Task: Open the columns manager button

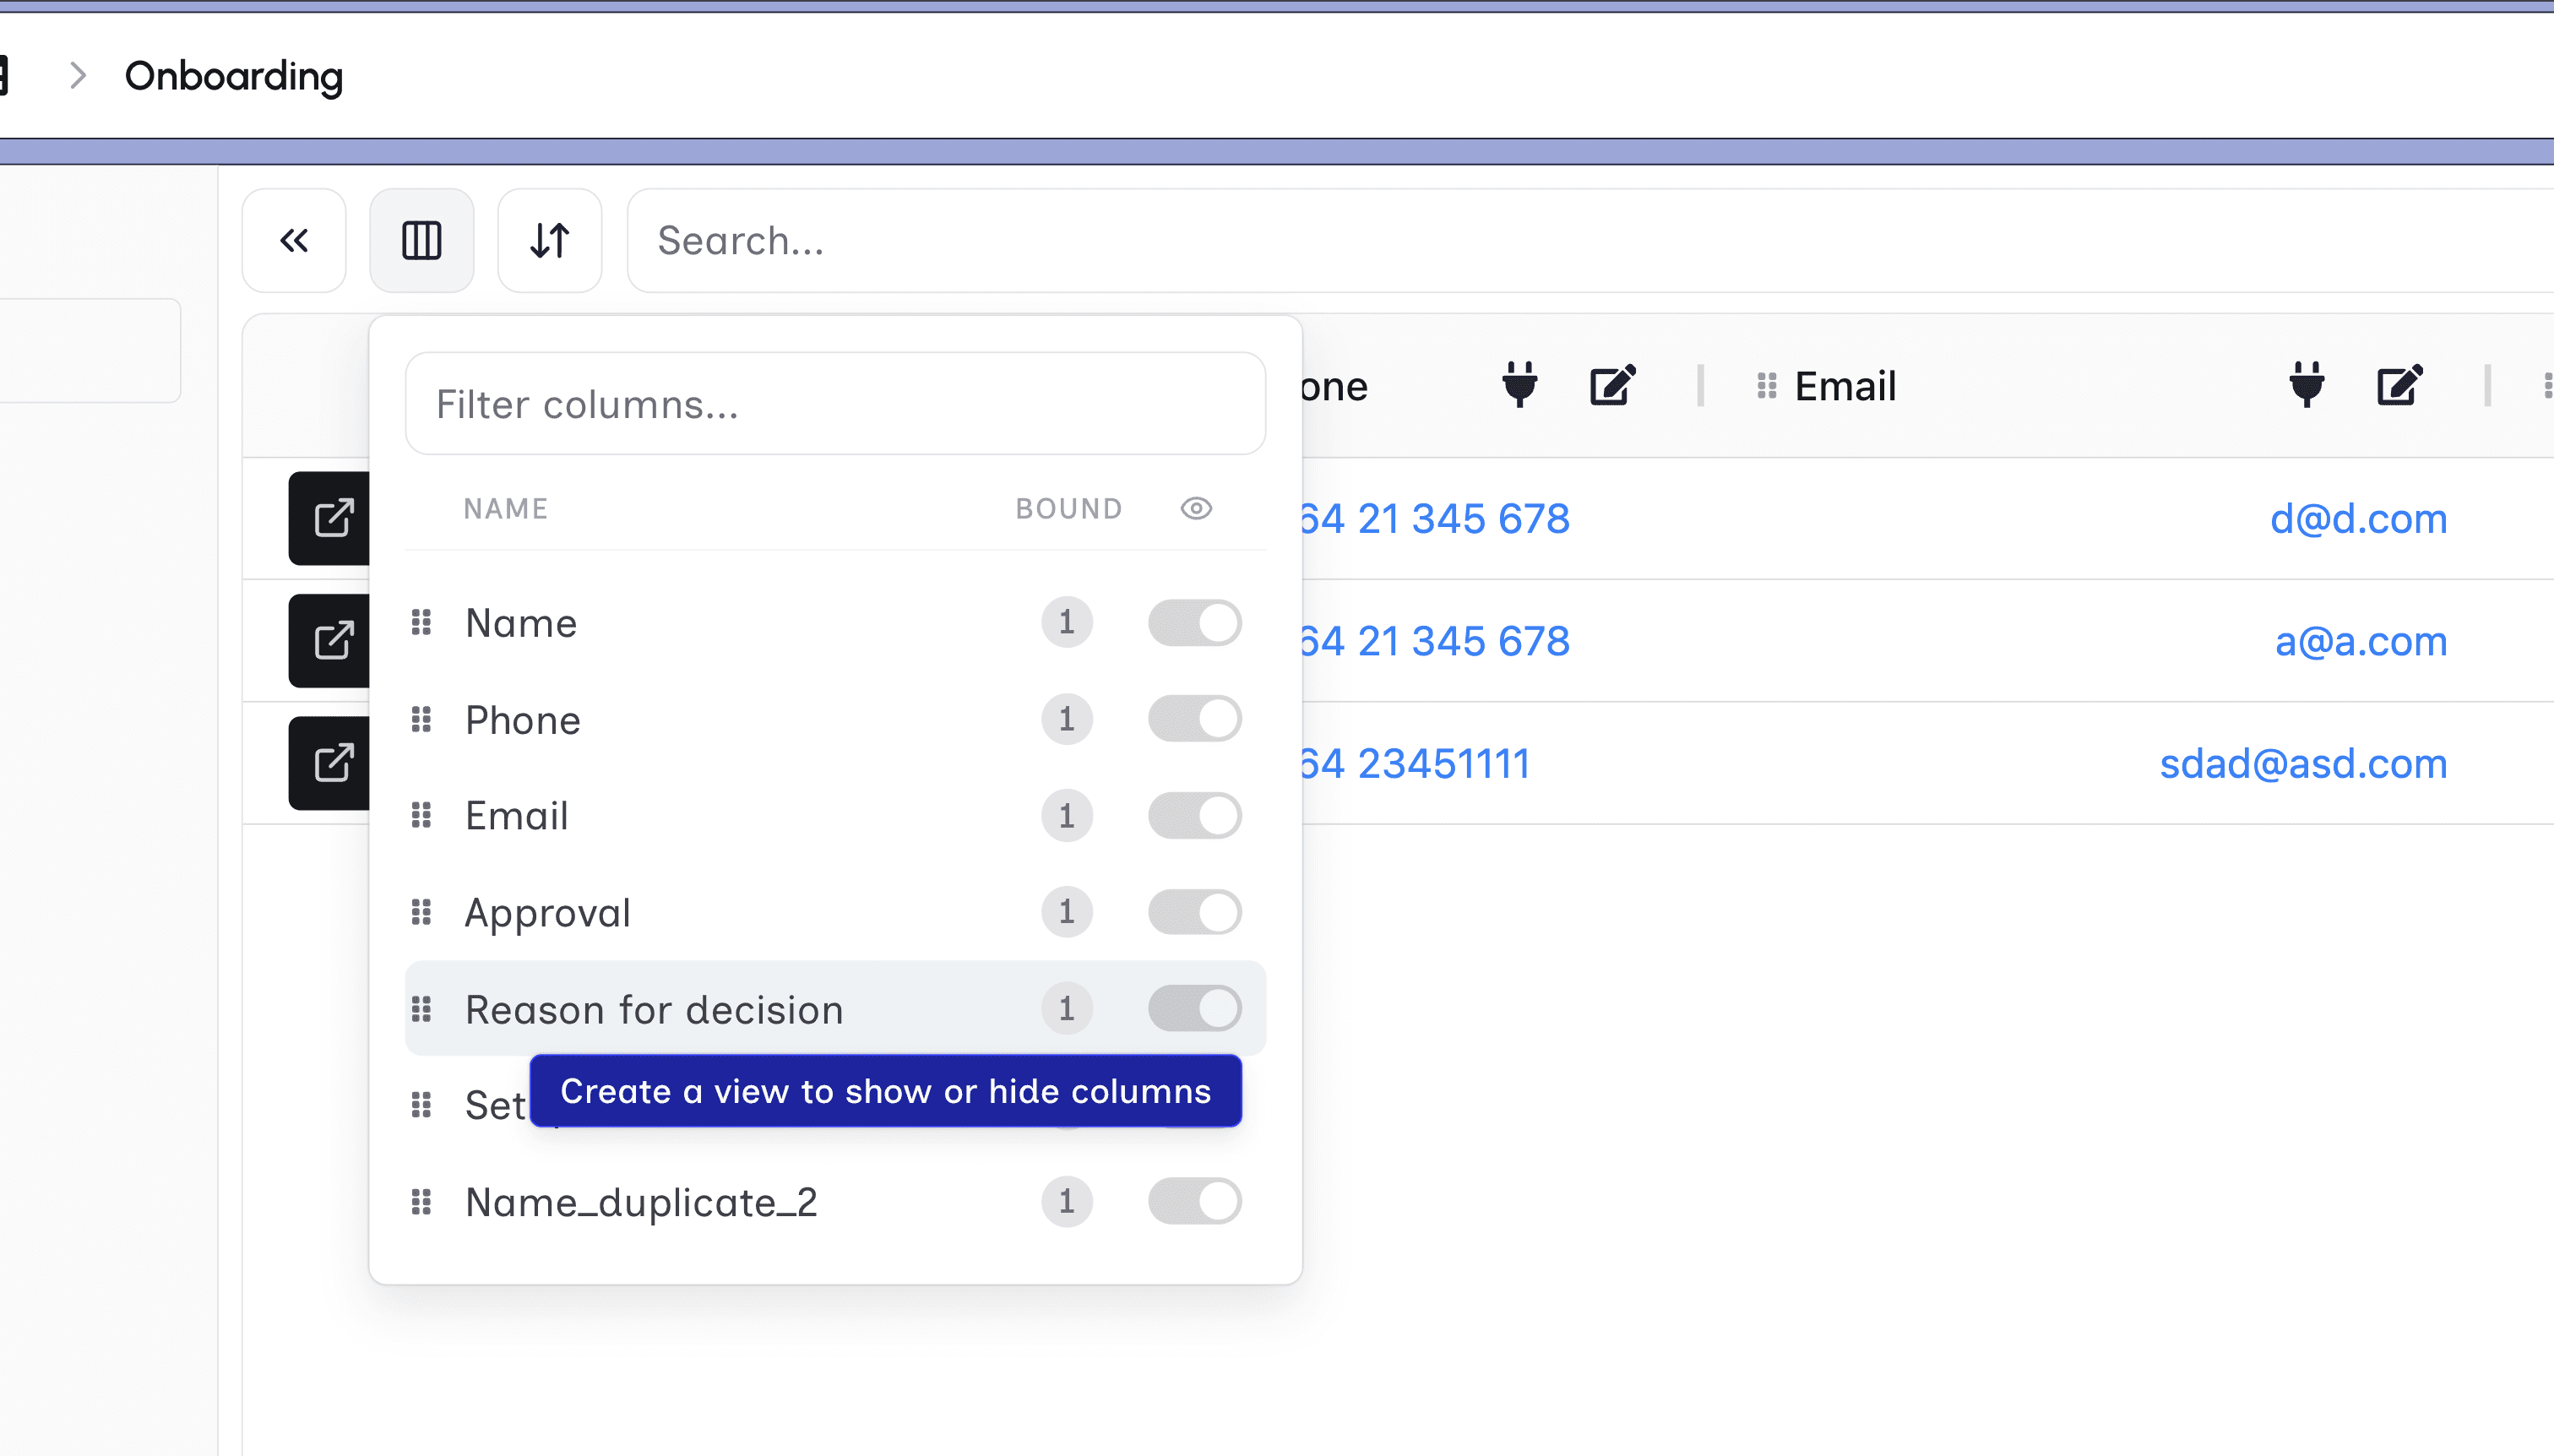Action: [422, 241]
